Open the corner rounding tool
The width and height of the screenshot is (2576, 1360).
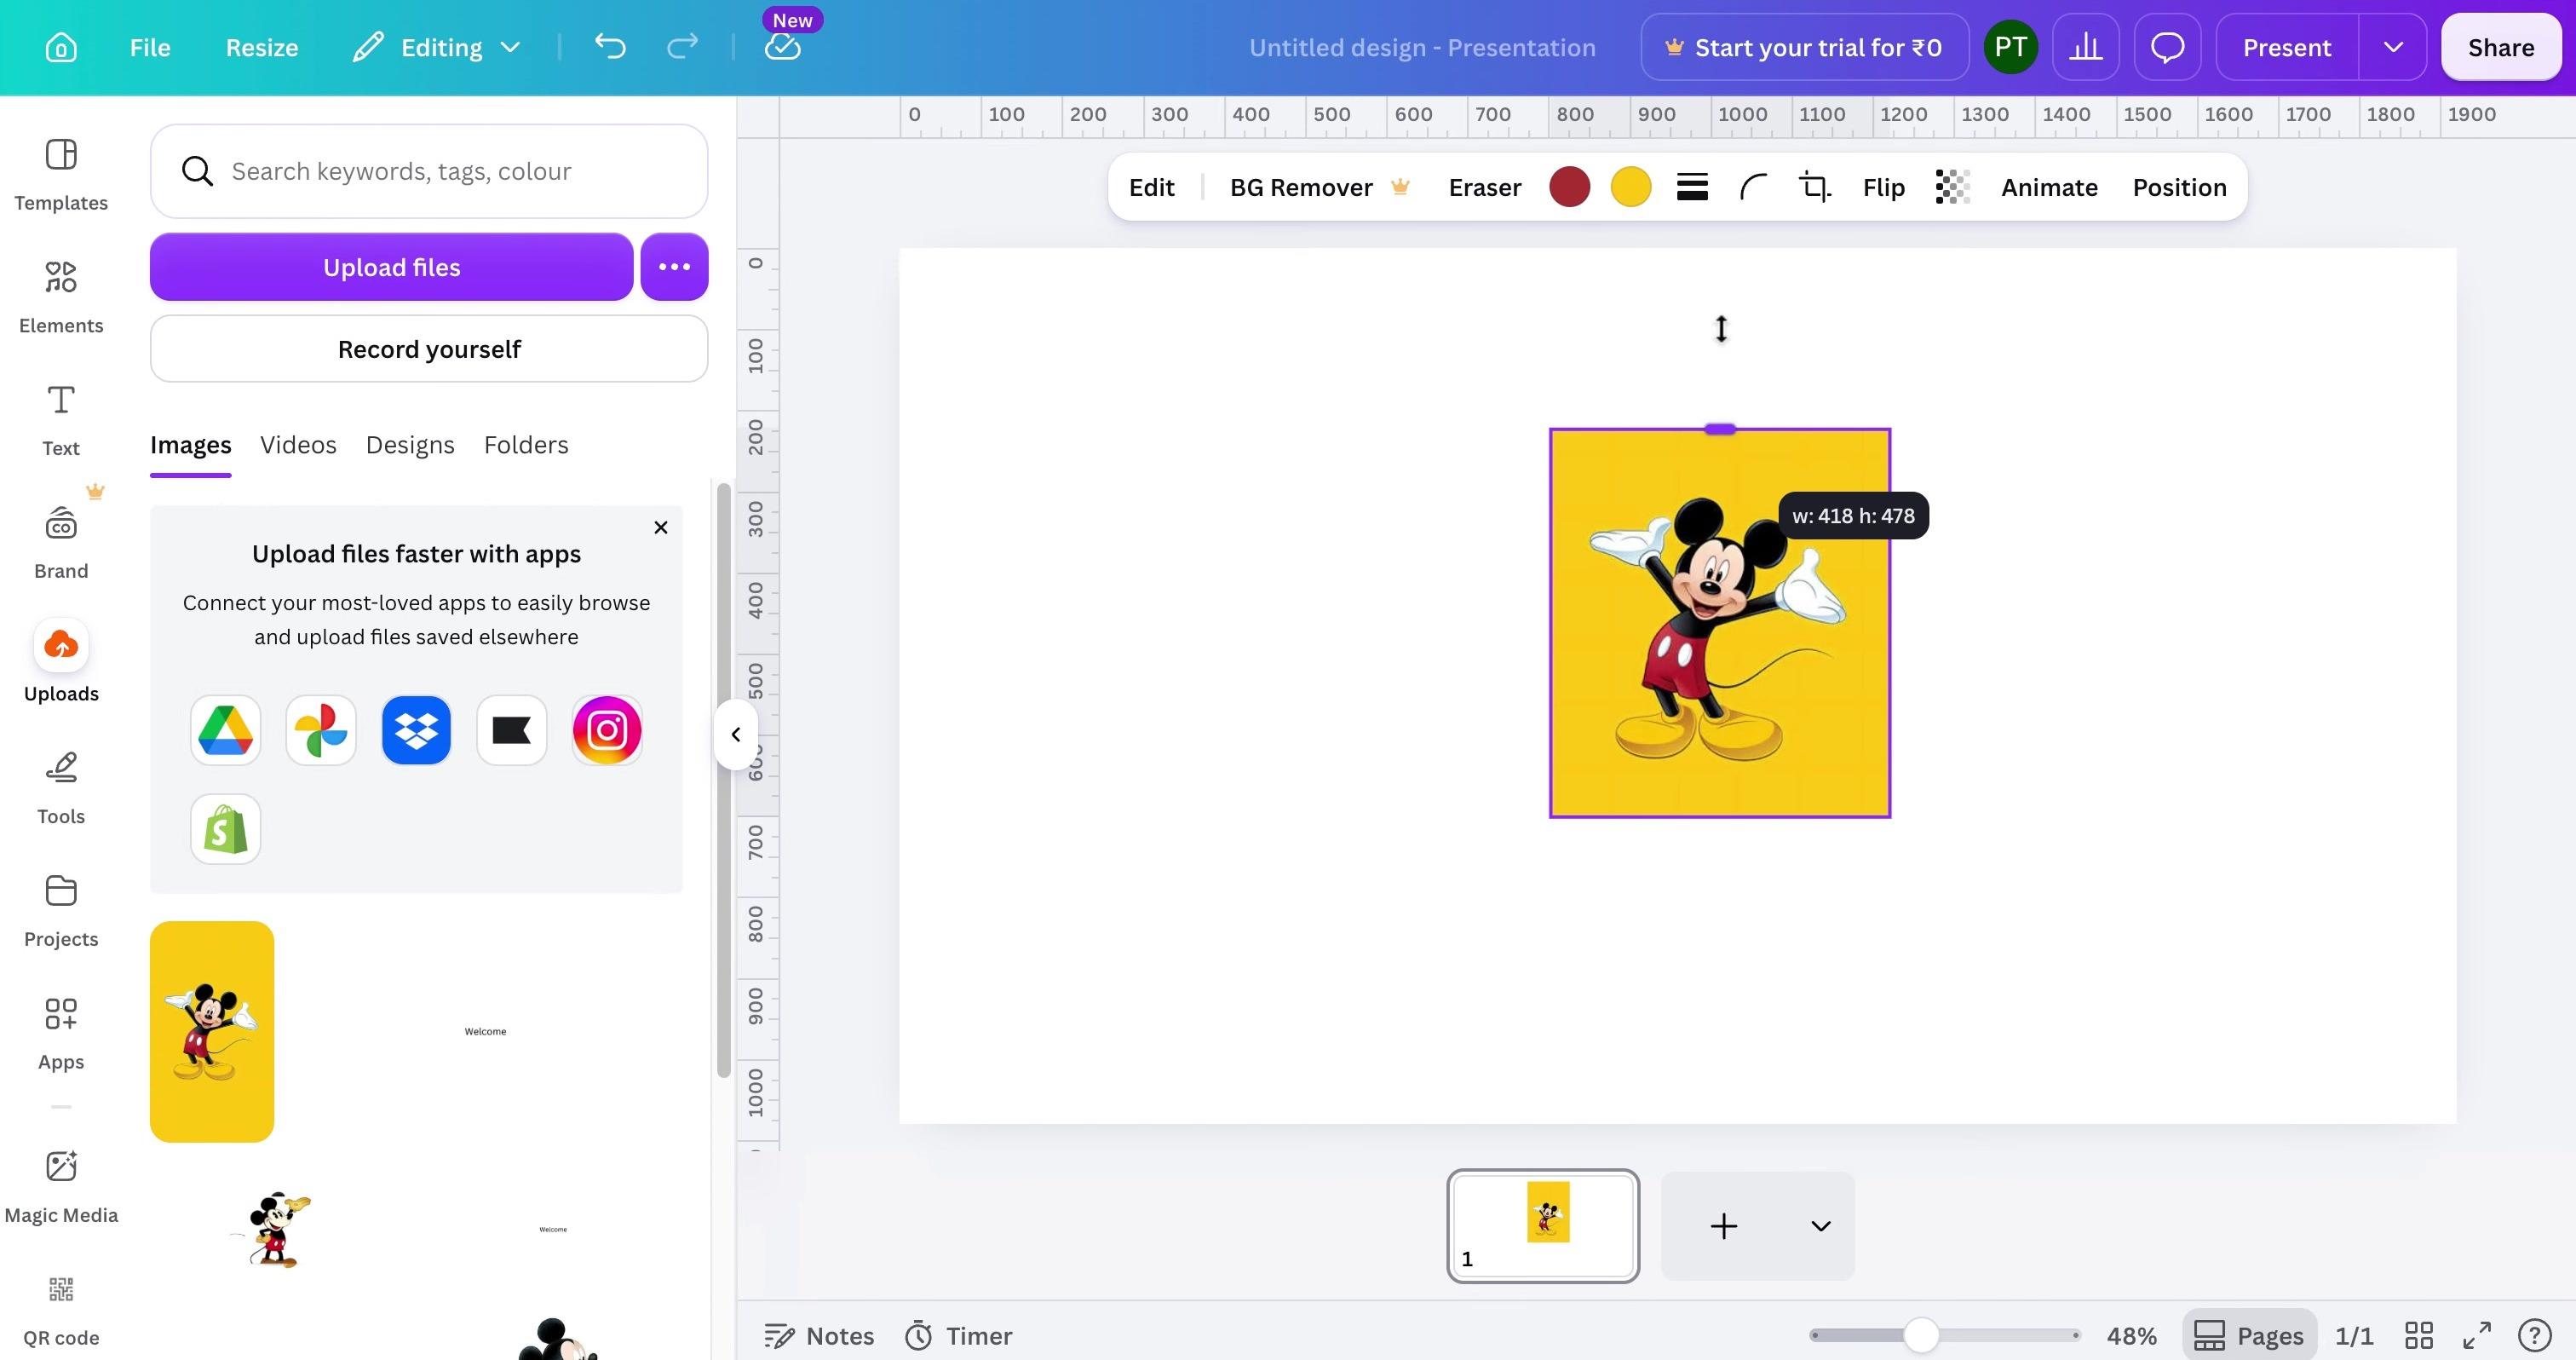[1754, 187]
